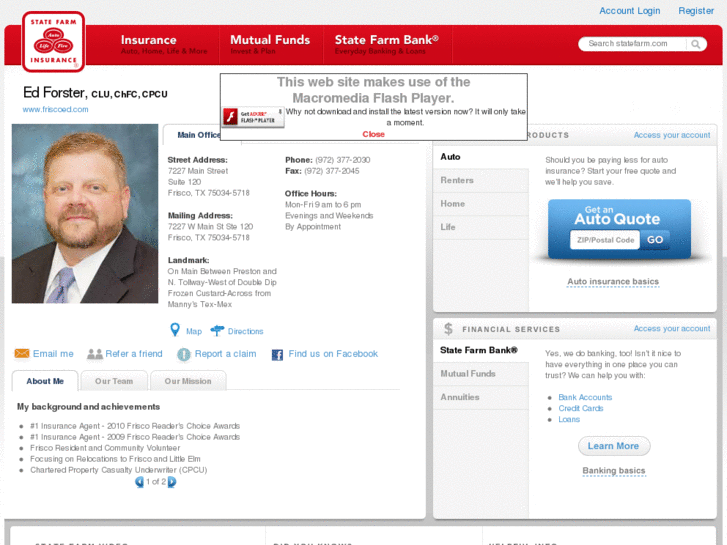Screen dimensions: 727x545
Task: Open the Banking basics link
Action: click(x=614, y=471)
